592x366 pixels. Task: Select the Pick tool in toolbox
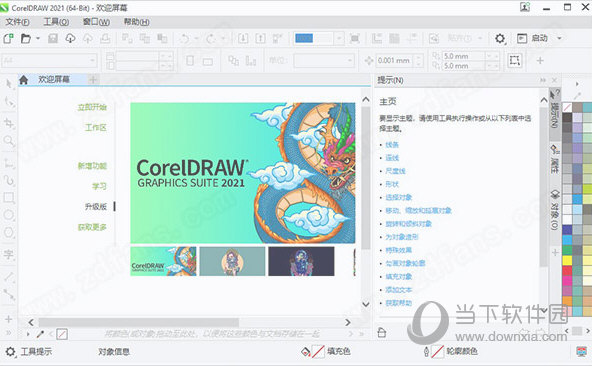[x=8, y=83]
